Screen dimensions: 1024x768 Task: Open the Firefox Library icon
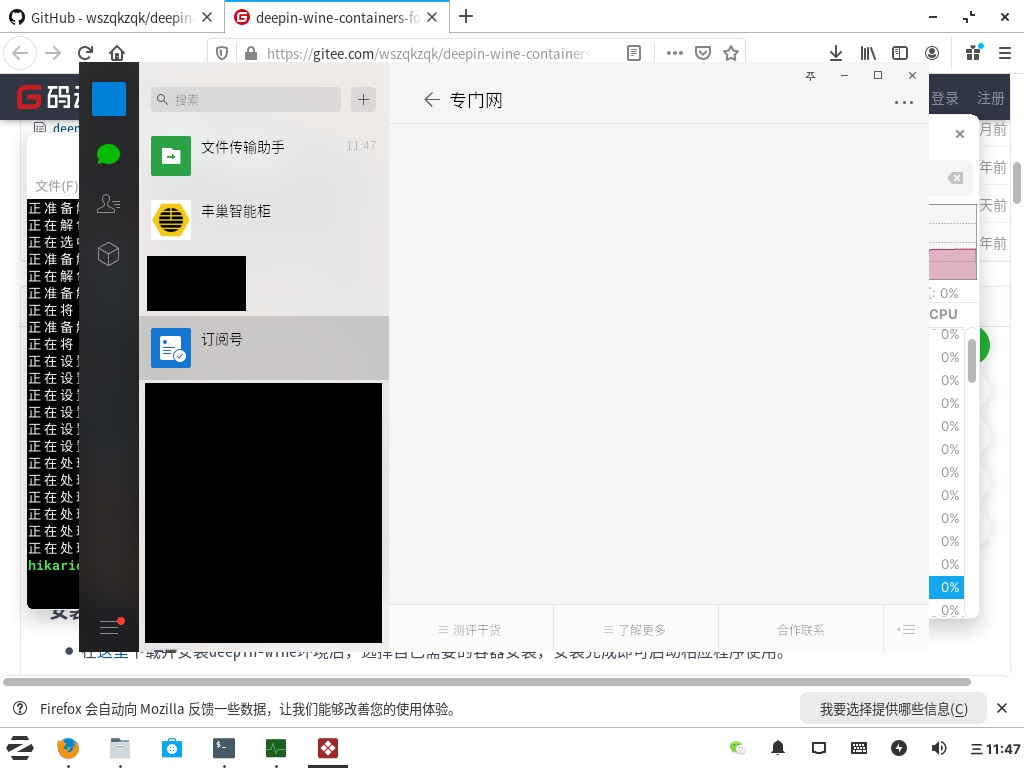pos(868,53)
